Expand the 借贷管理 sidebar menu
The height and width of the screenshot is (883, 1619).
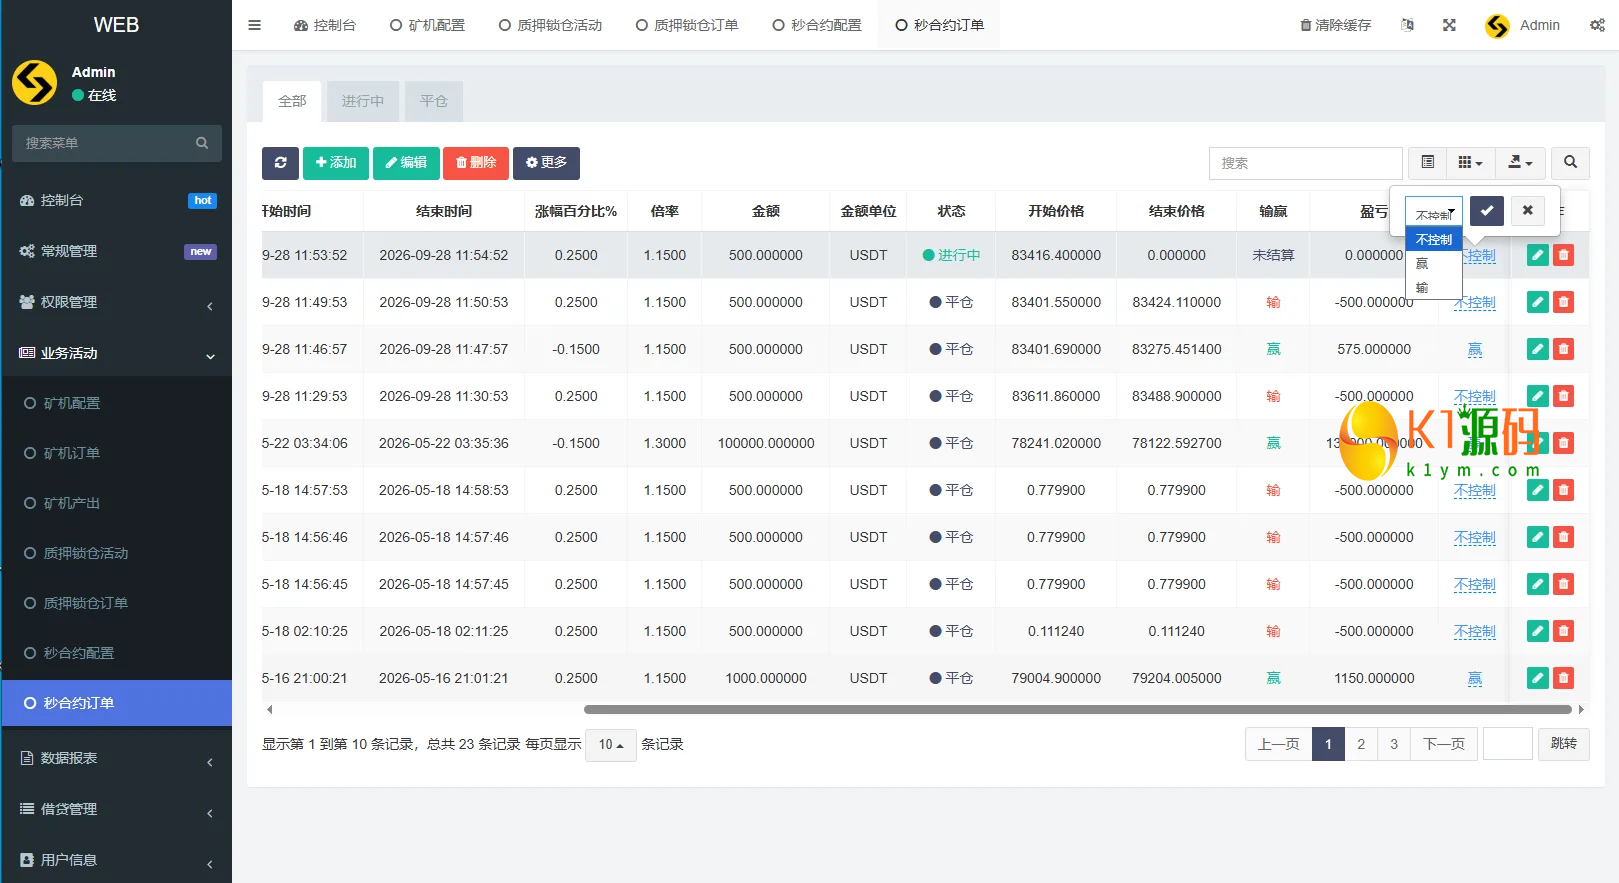click(117, 810)
